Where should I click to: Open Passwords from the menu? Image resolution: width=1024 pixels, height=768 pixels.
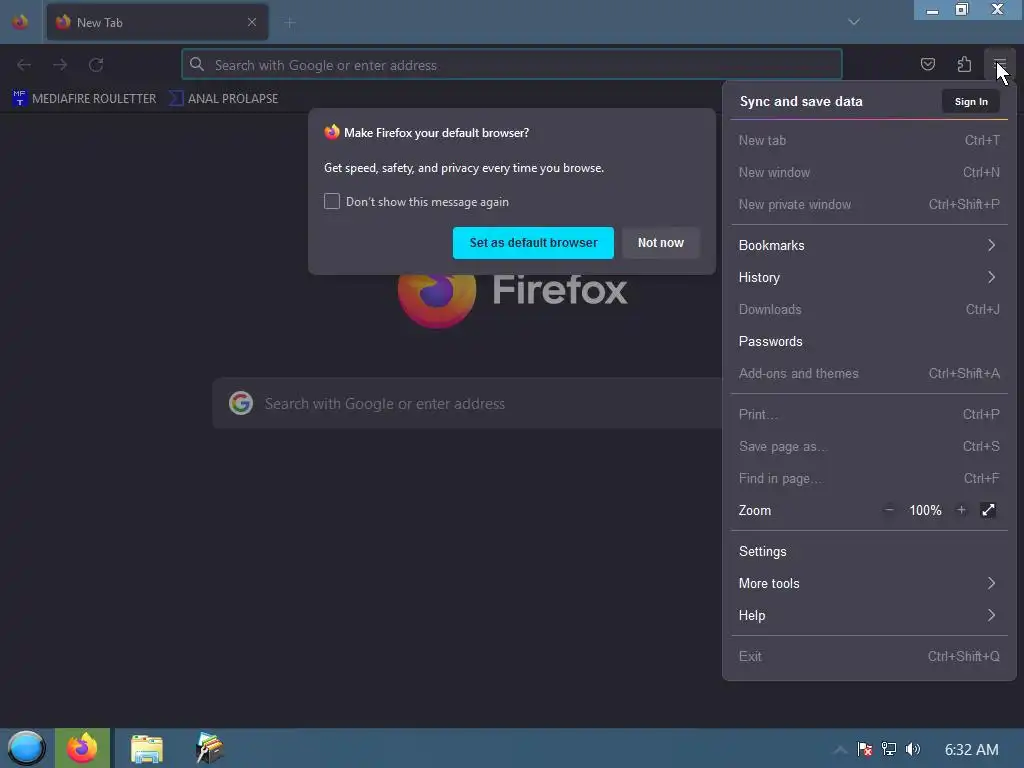coord(869,342)
